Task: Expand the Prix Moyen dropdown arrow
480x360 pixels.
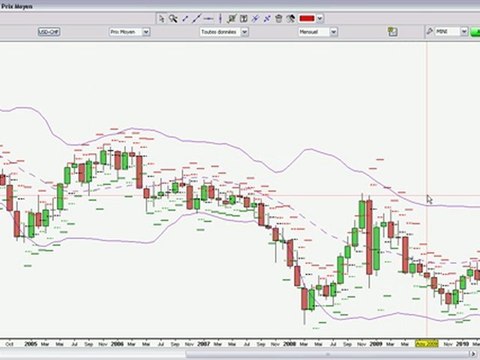Action: [146, 32]
